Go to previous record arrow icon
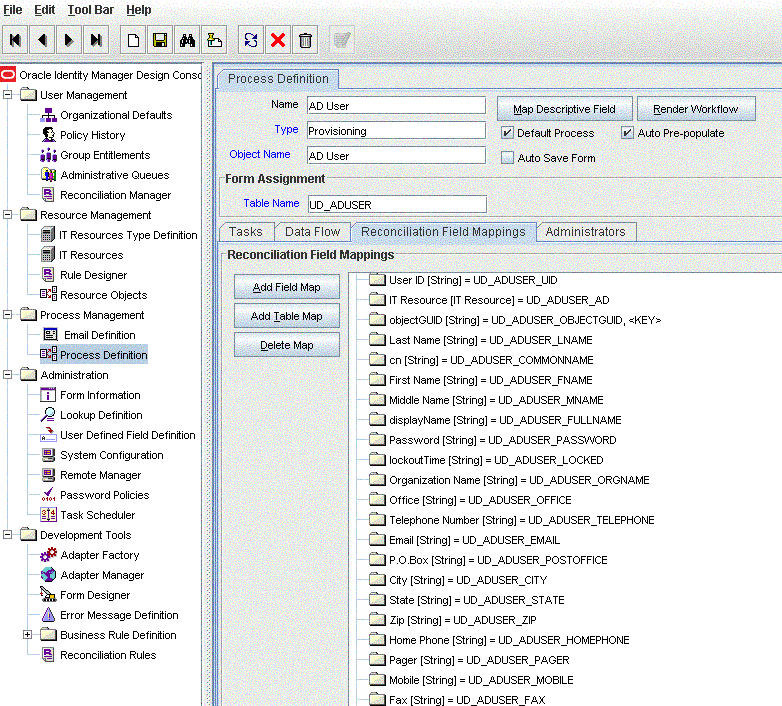Image resolution: width=782 pixels, height=706 pixels. click(x=42, y=40)
